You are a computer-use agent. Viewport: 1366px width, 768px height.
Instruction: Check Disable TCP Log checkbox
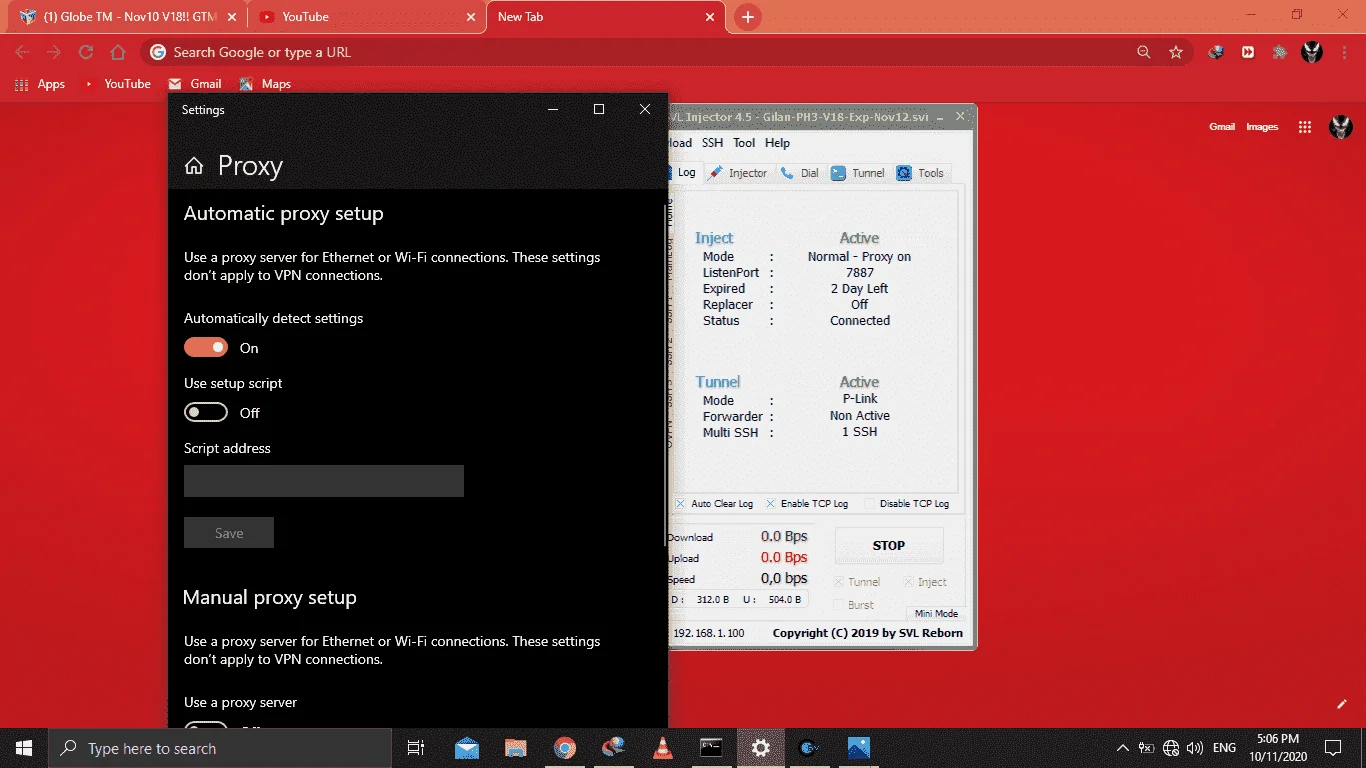[x=869, y=504]
